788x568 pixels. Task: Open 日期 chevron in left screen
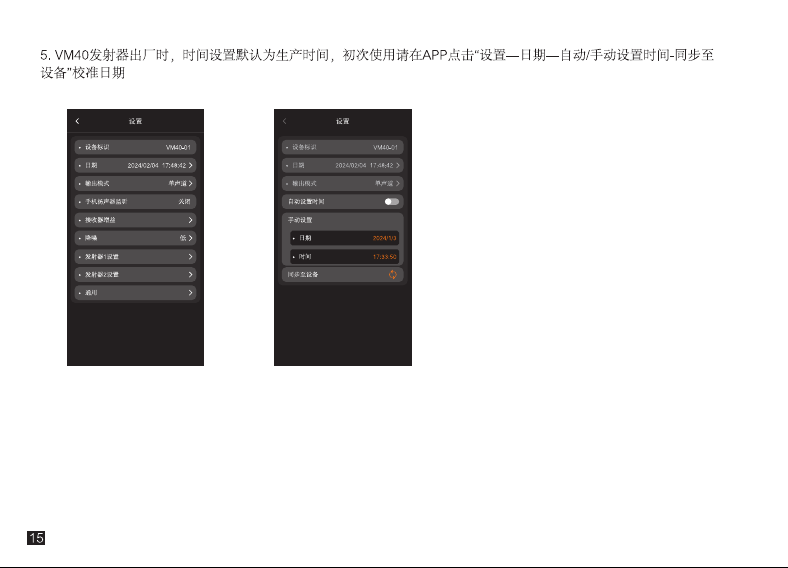tap(190, 165)
